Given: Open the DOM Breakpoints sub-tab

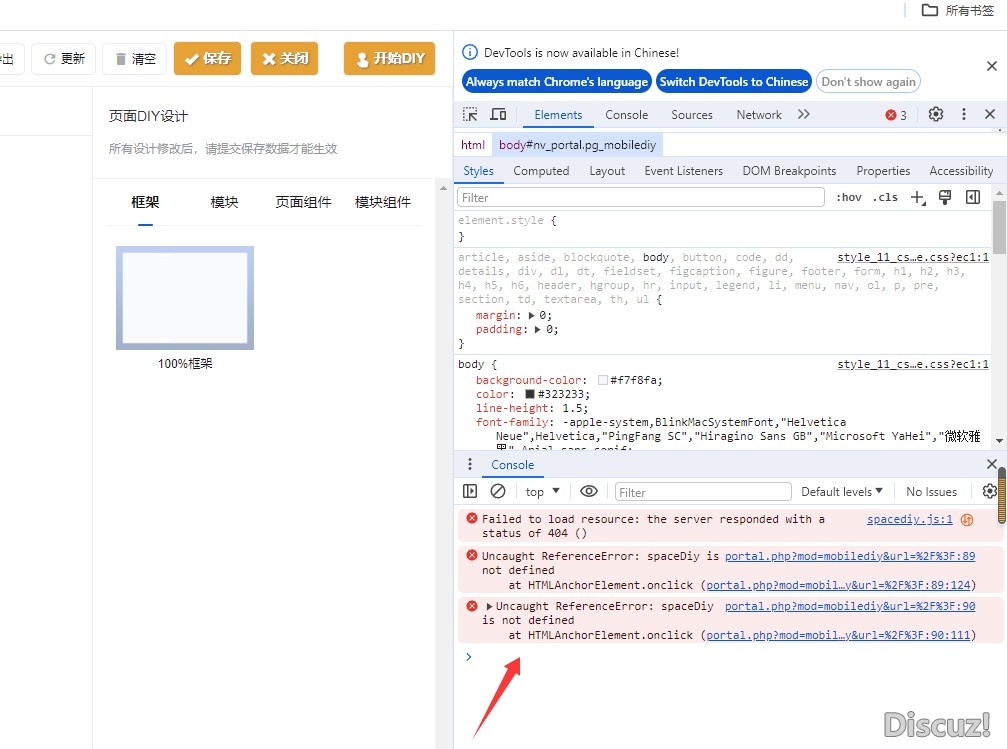Looking at the screenshot, I should pos(789,171).
